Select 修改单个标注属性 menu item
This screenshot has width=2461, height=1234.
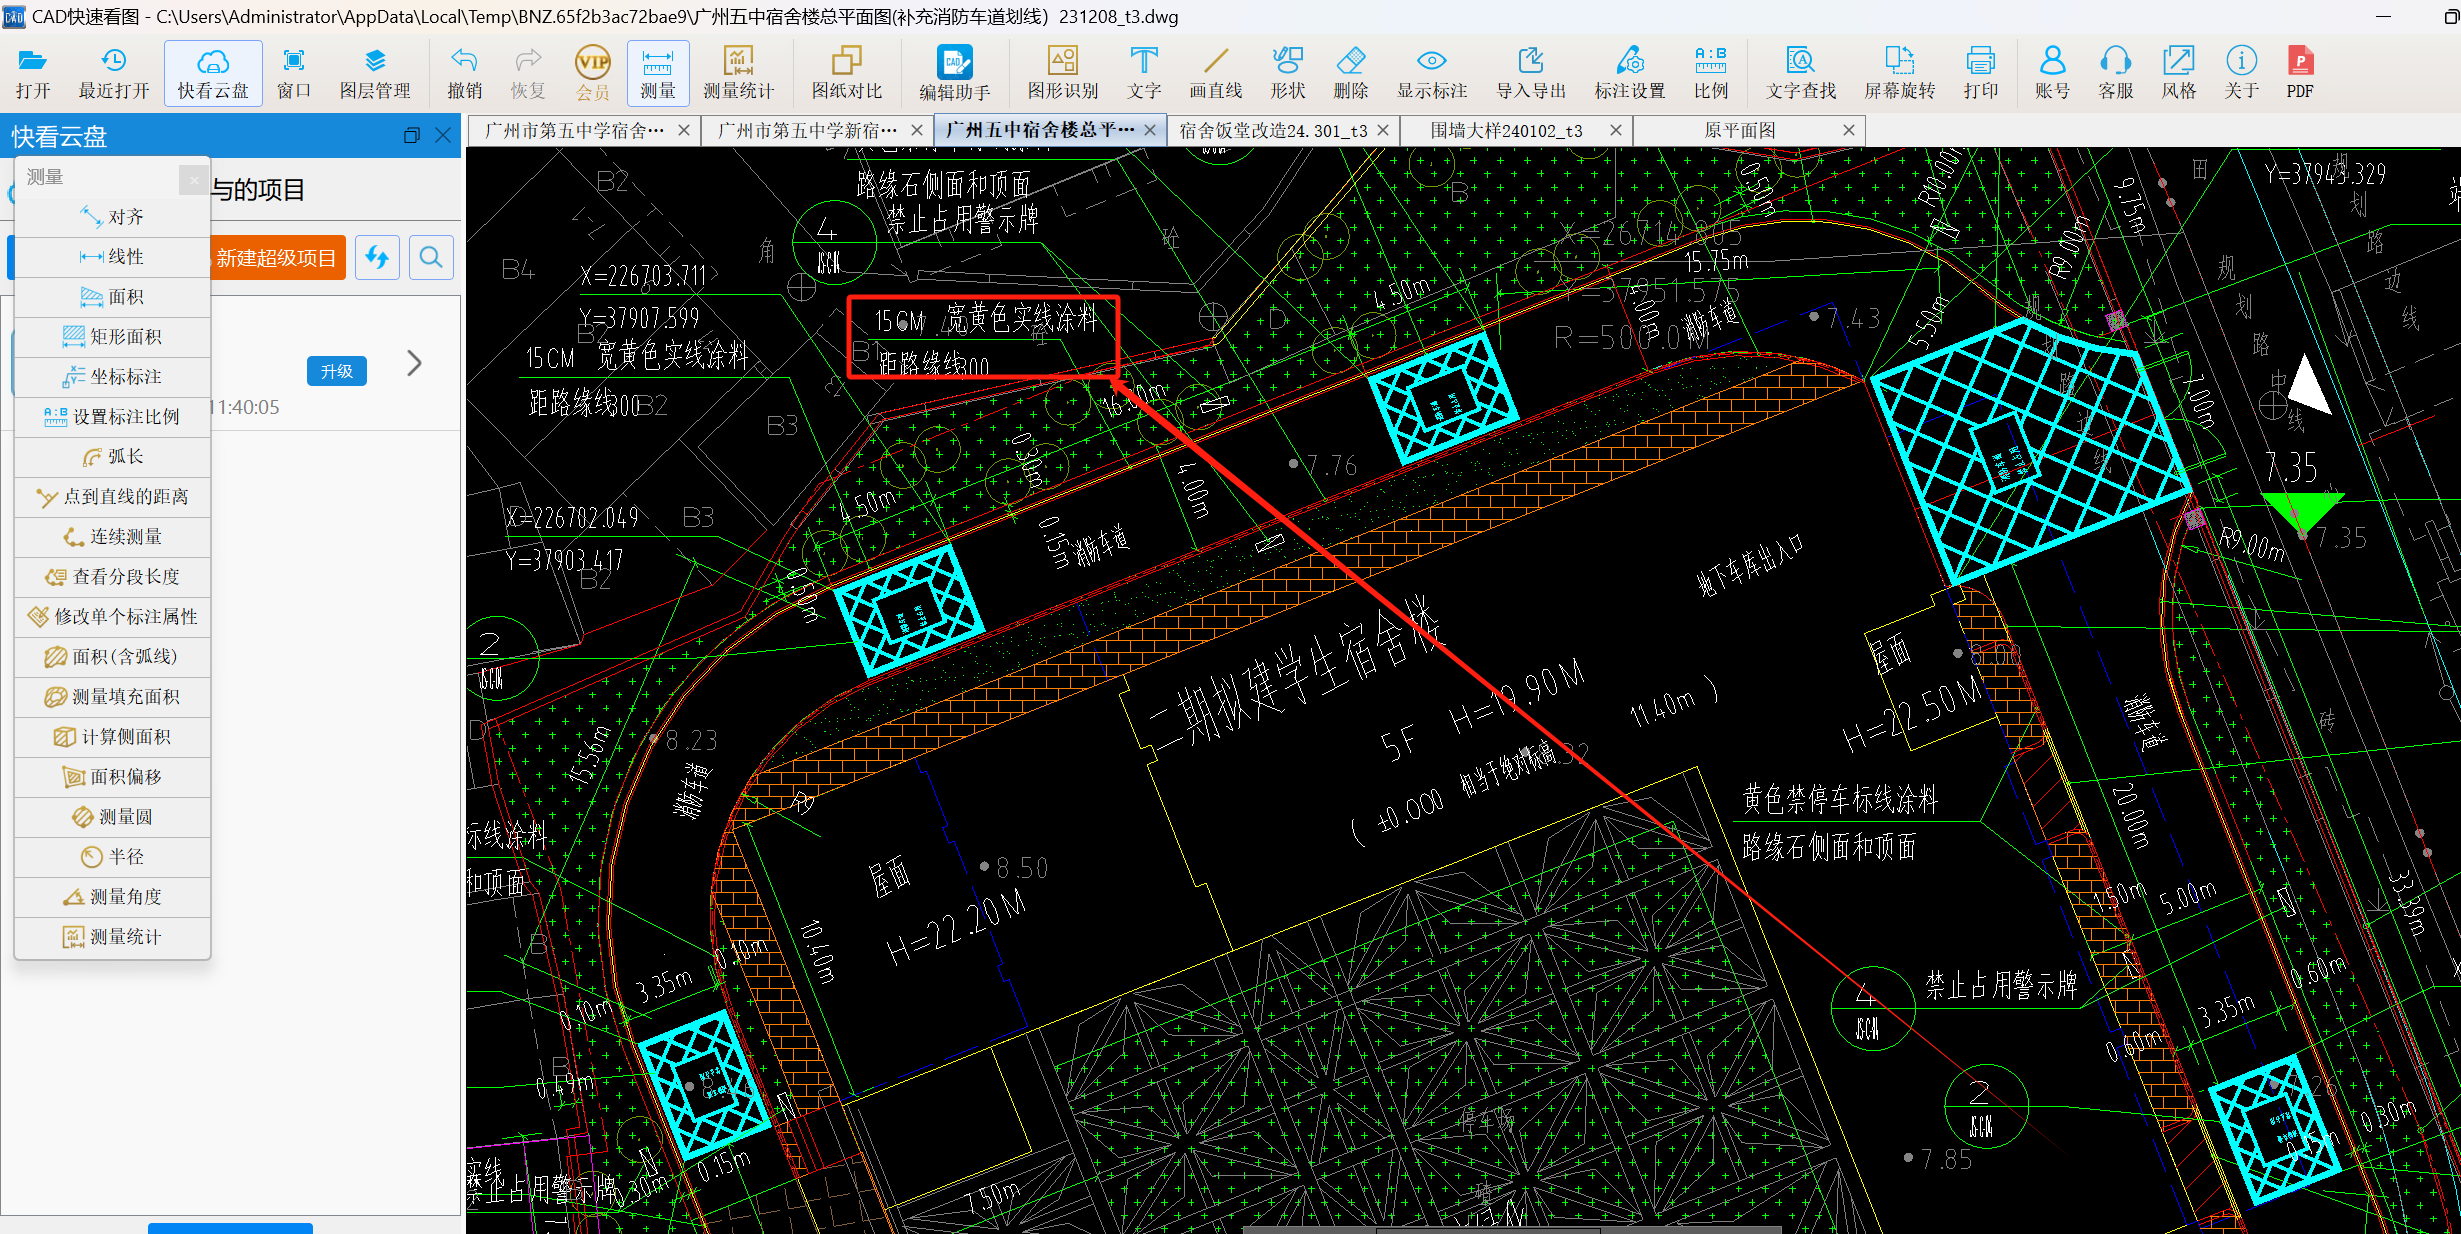click(113, 617)
